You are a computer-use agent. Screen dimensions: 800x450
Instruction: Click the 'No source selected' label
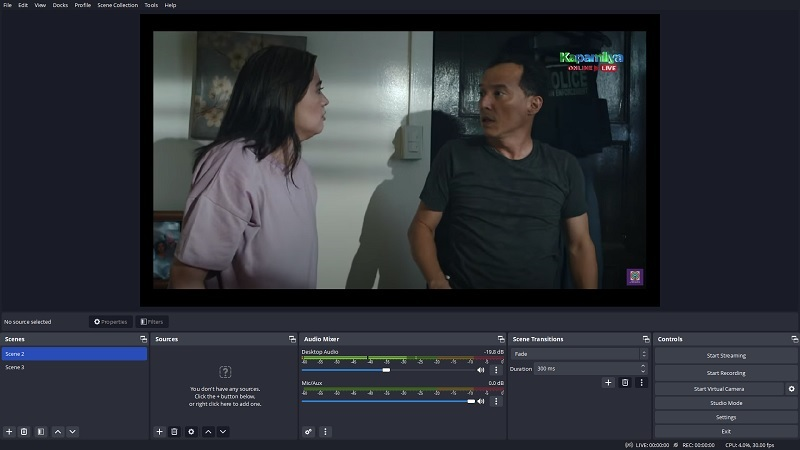[28, 322]
